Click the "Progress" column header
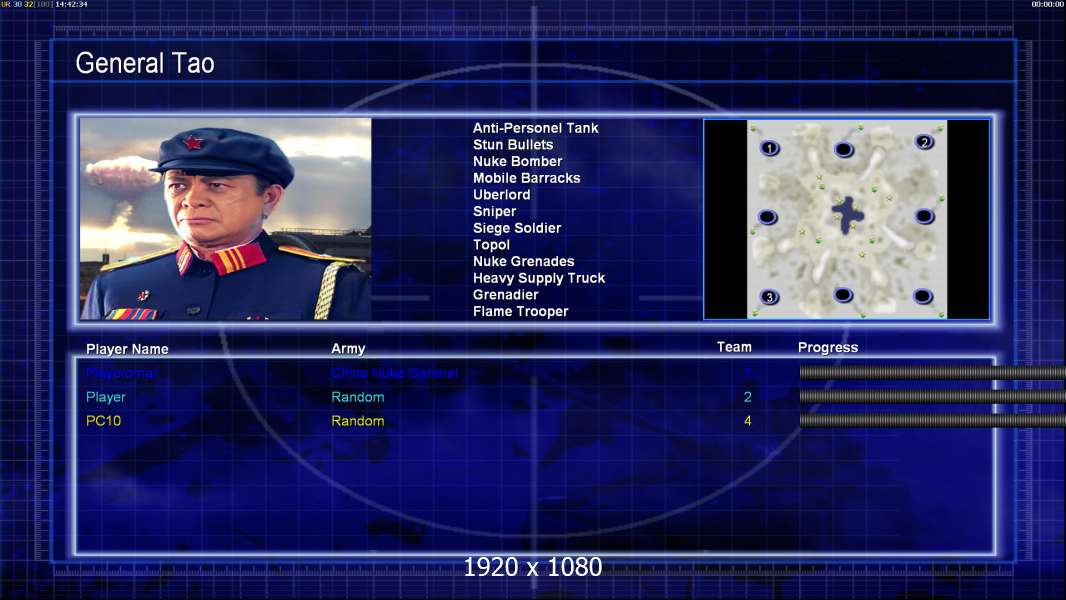Image resolution: width=1066 pixels, height=600 pixels. pos(828,348)
